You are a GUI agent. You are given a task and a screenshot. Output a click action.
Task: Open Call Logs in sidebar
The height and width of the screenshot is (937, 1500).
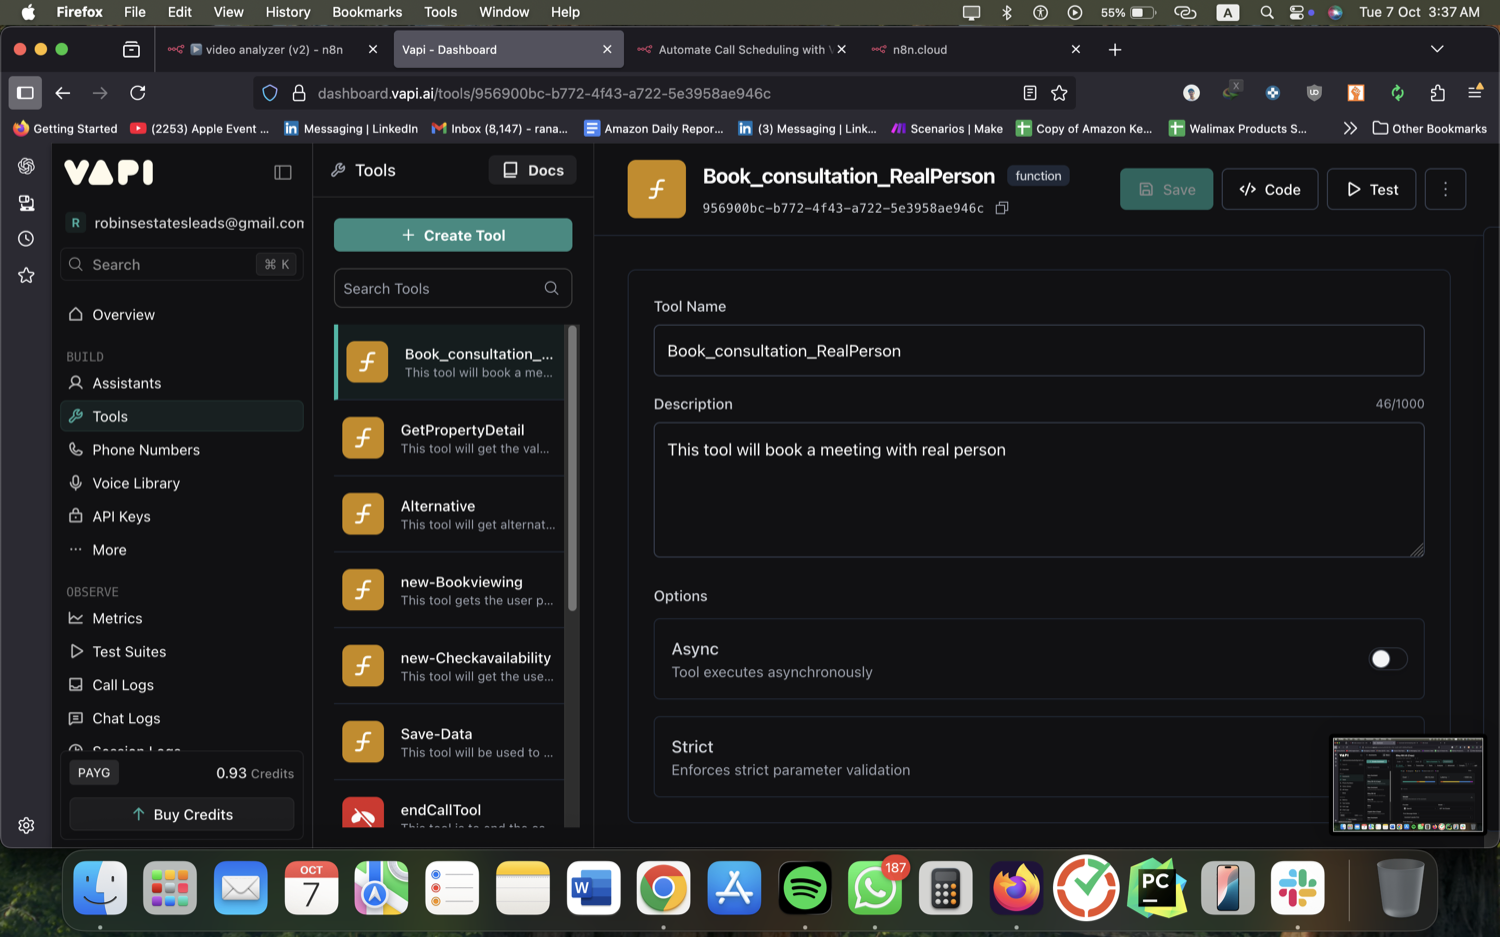(x=182, y=685)
